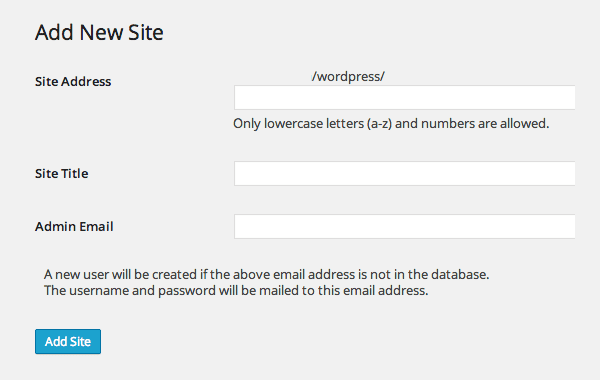Click the word 'database' in the notice
600x380 pixels.
[x=460, y=274]
